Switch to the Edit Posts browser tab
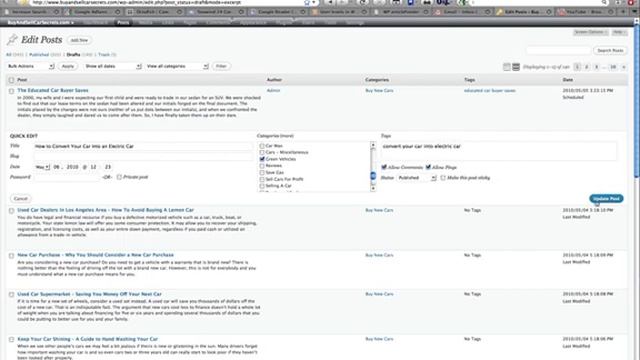 pyautogui.click(x=524, y=12)
